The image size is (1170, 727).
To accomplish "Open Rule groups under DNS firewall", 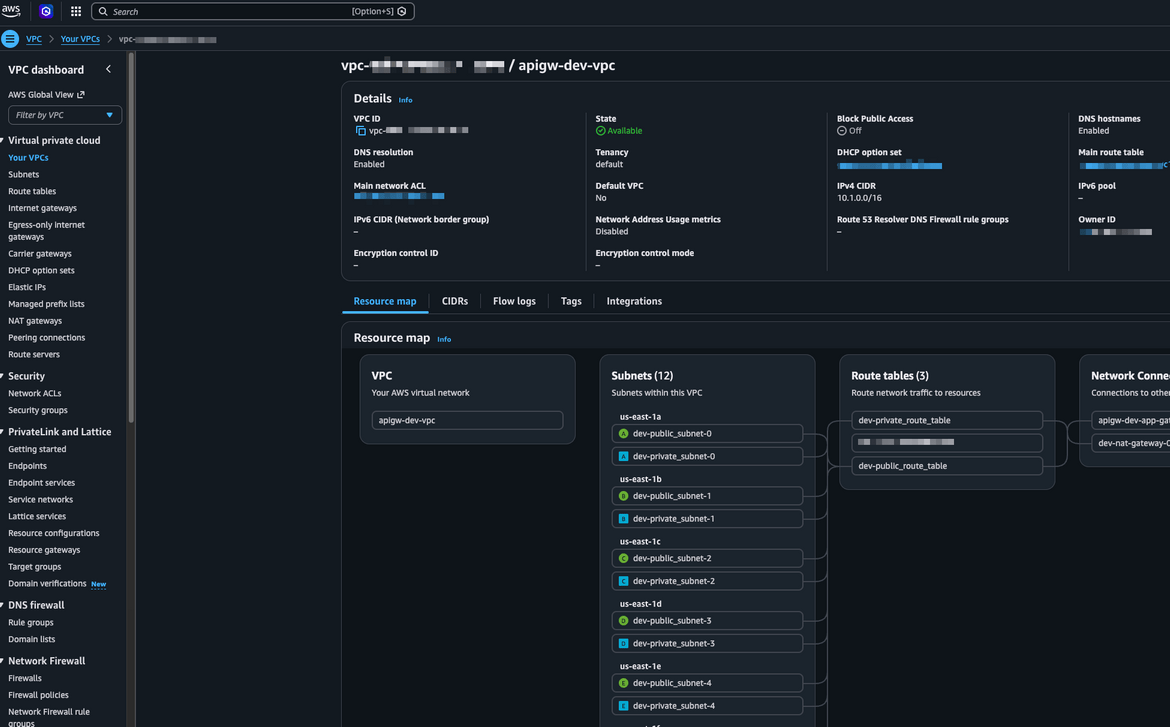I will click(x=31, y=623).
